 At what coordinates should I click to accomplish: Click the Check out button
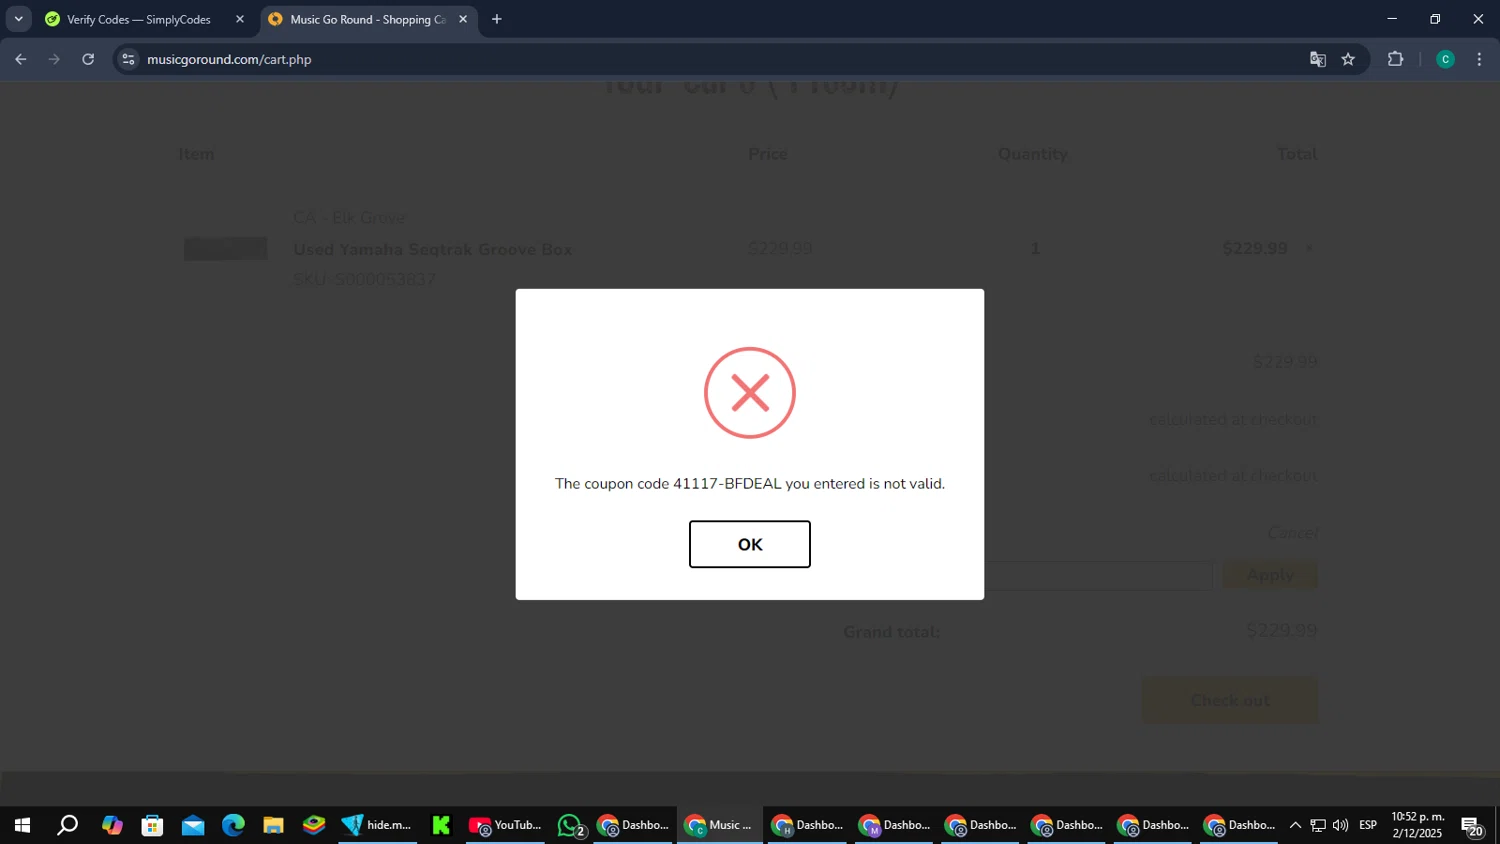pyautogui.click(x=1230, y=700)
